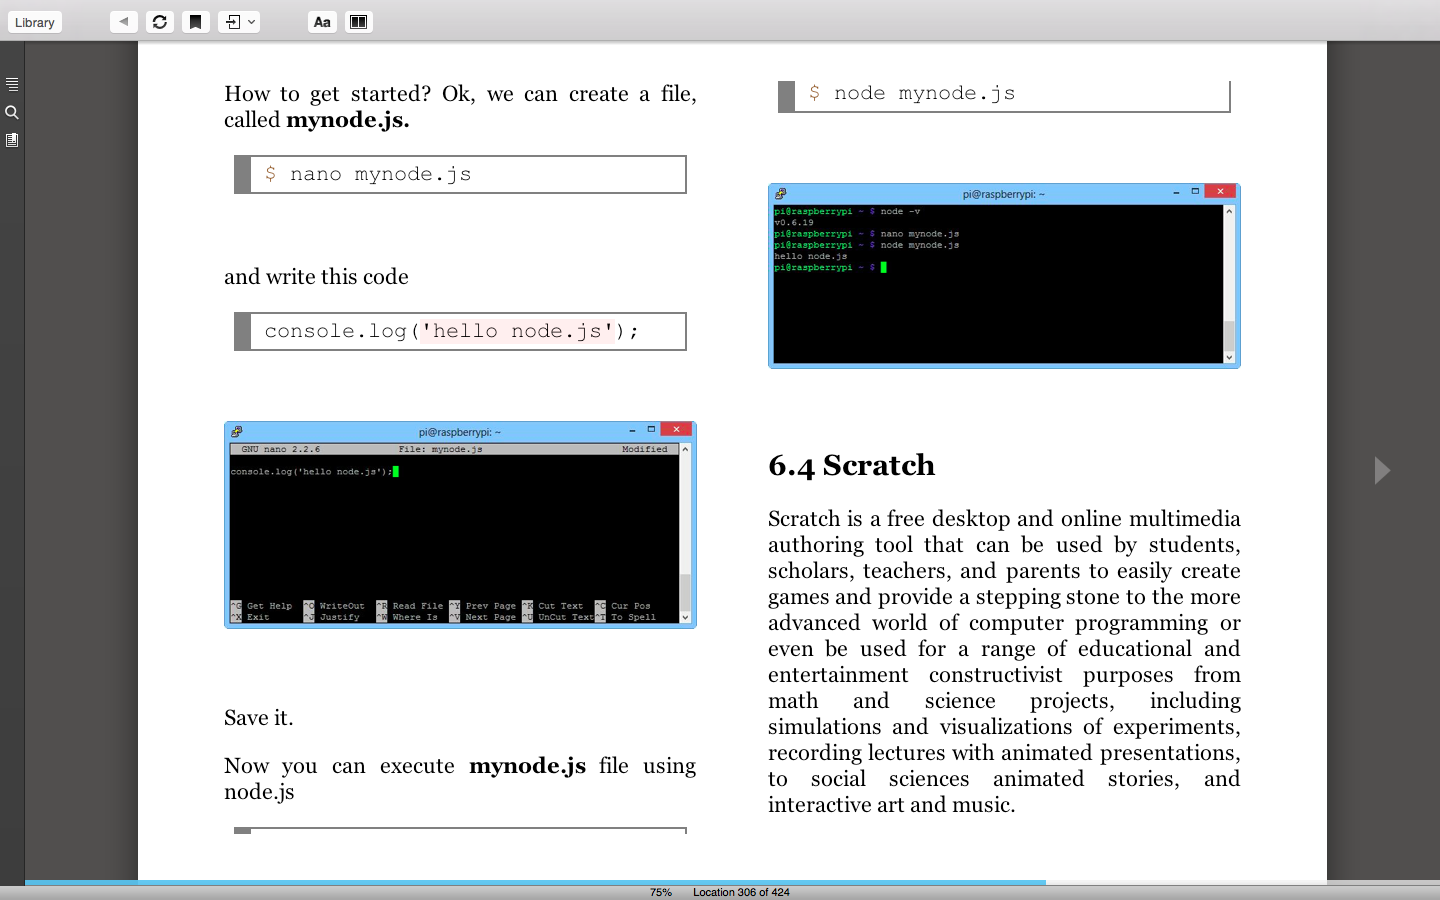Click the 'Location 306 of 424' status text

tap(741, 892)
